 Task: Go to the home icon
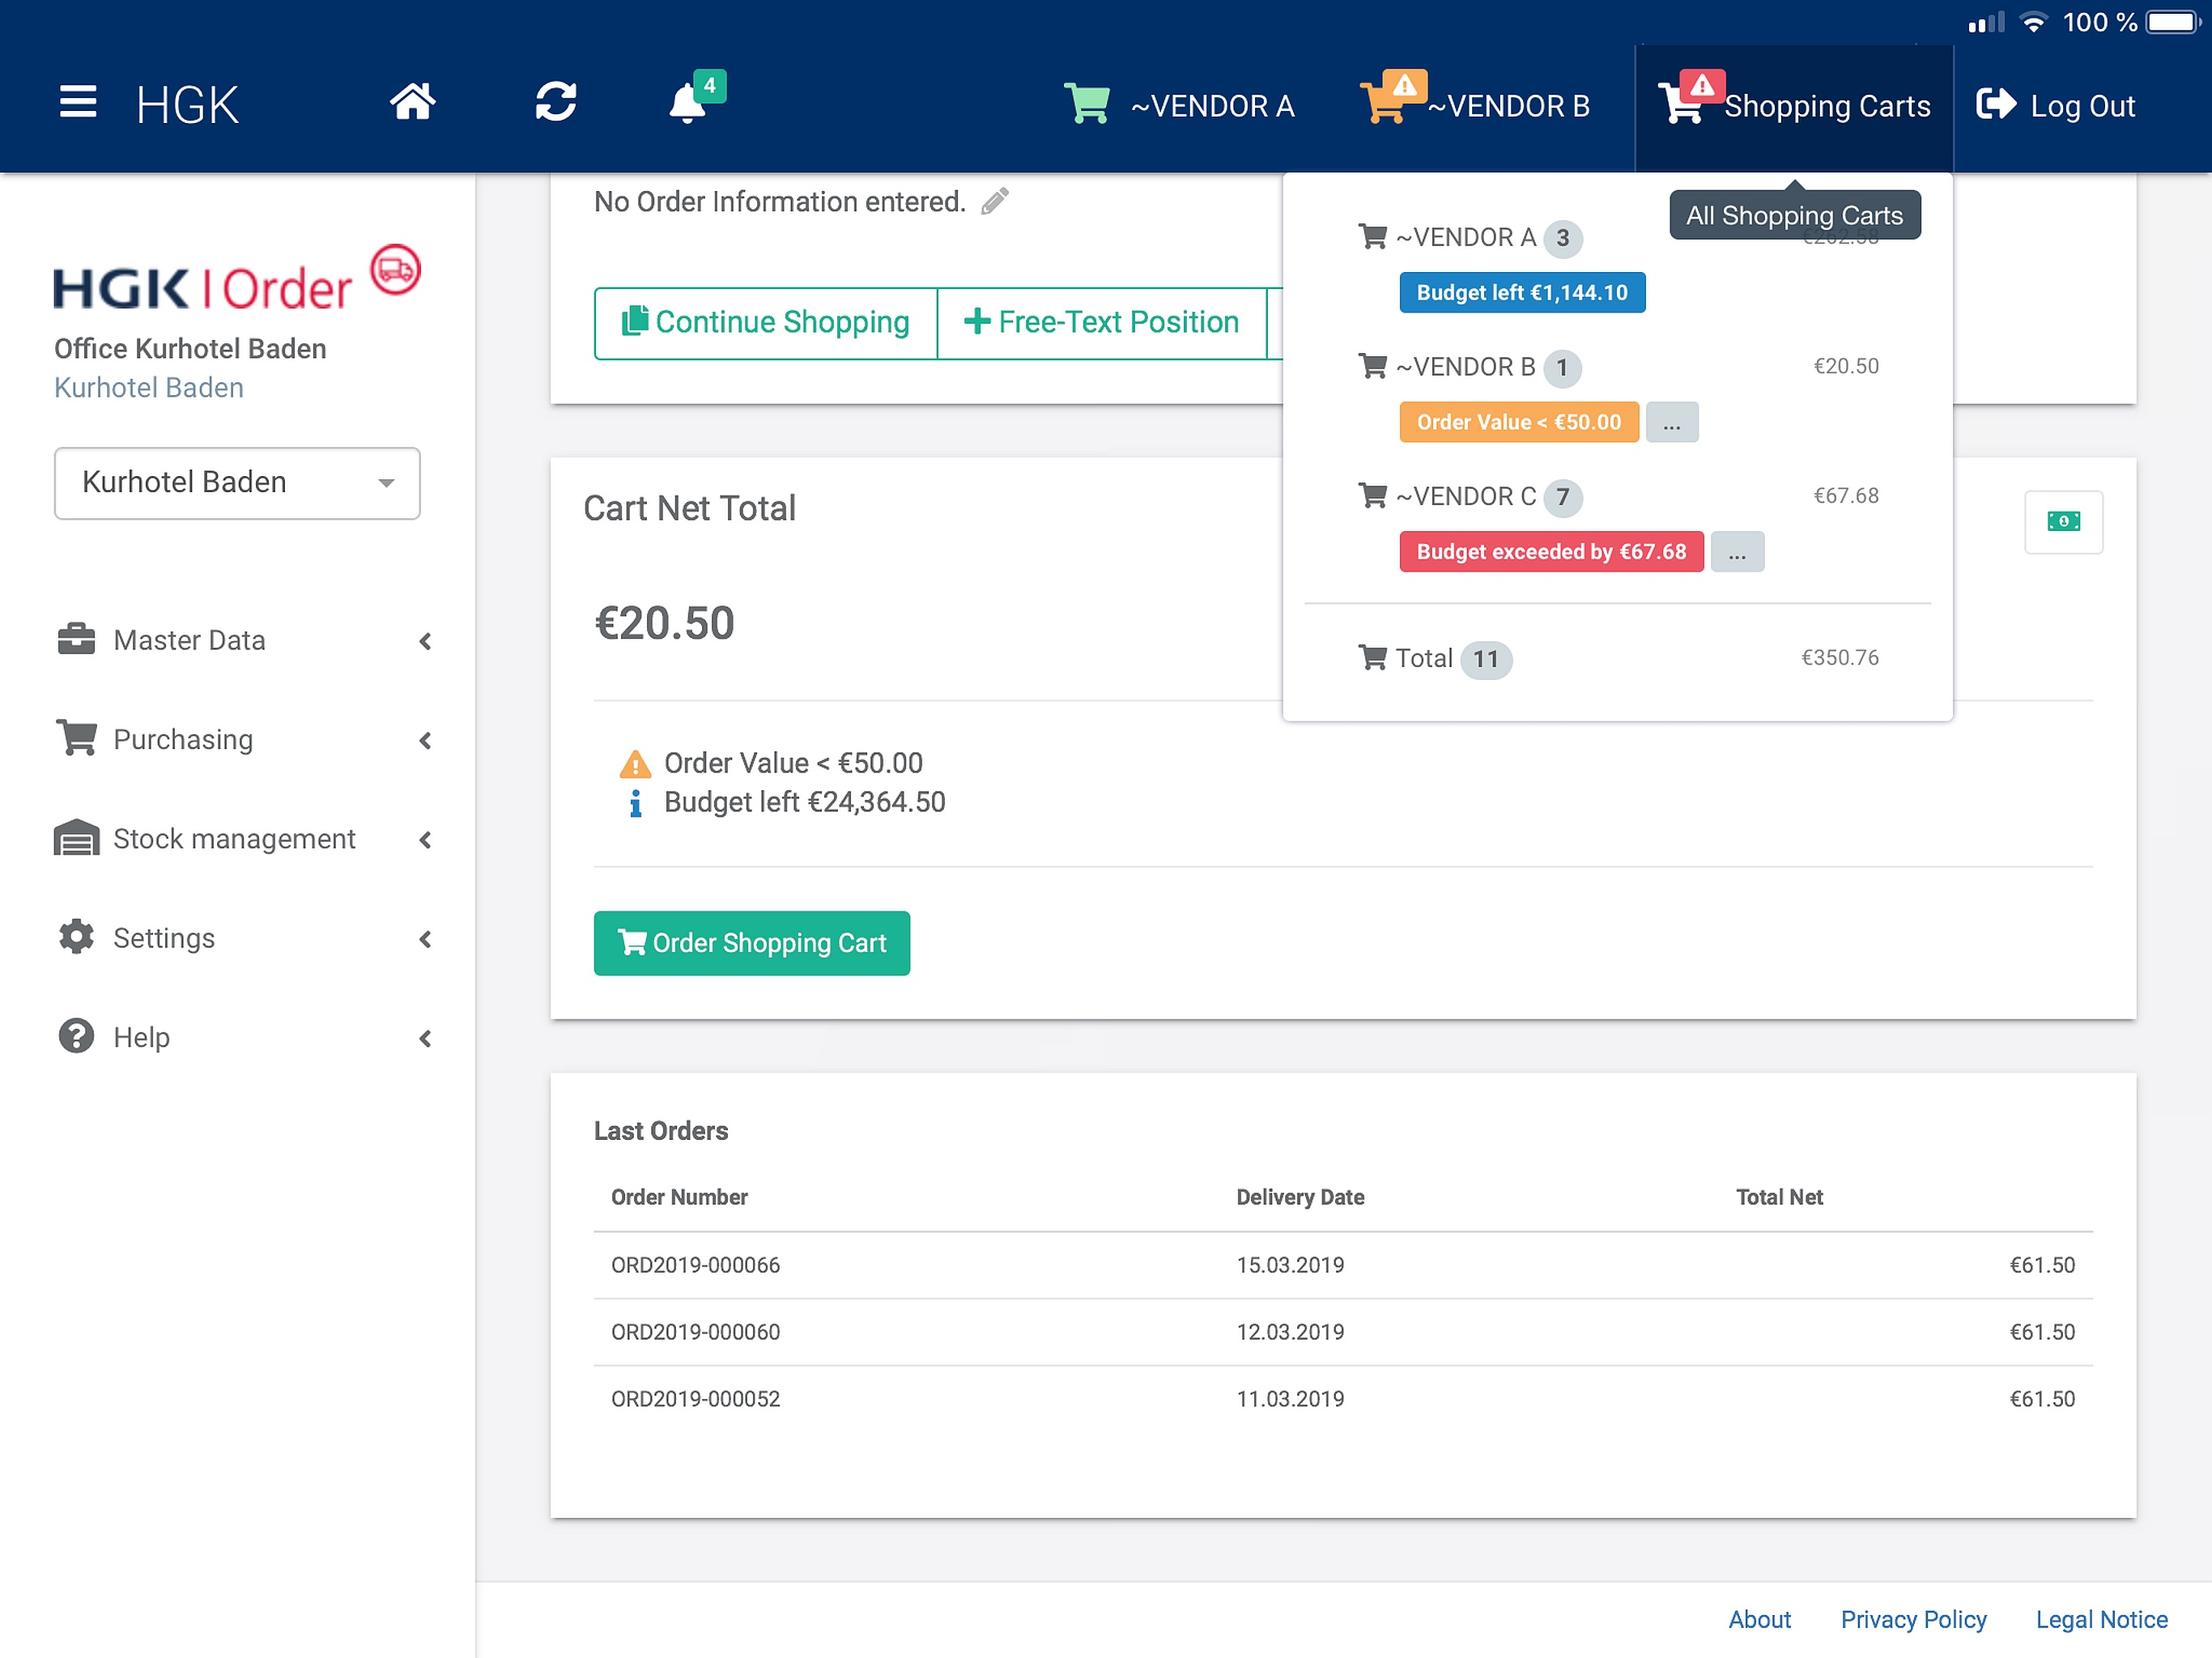click(x=413, y=102)
